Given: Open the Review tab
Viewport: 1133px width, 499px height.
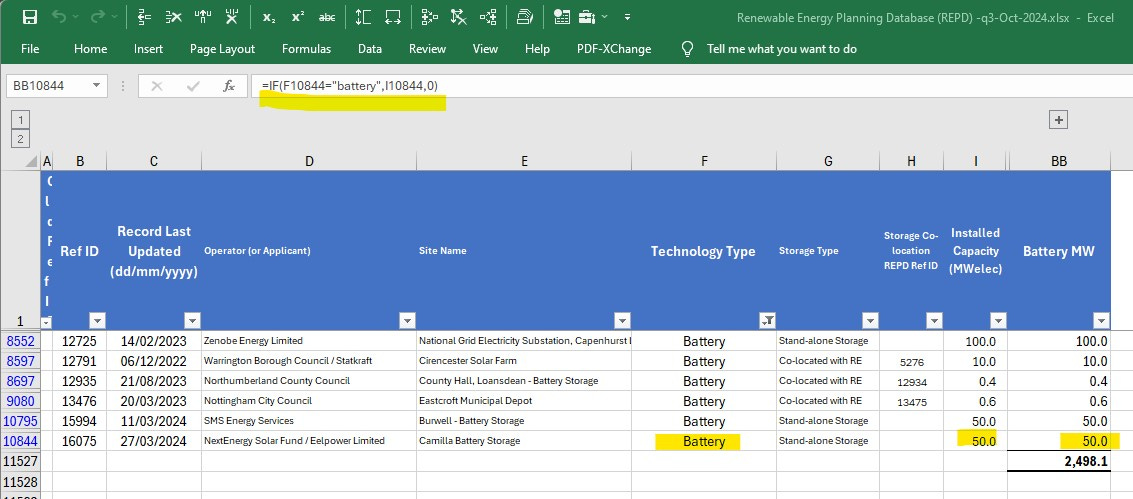Looking at the screenshot, I should [427, 48].
